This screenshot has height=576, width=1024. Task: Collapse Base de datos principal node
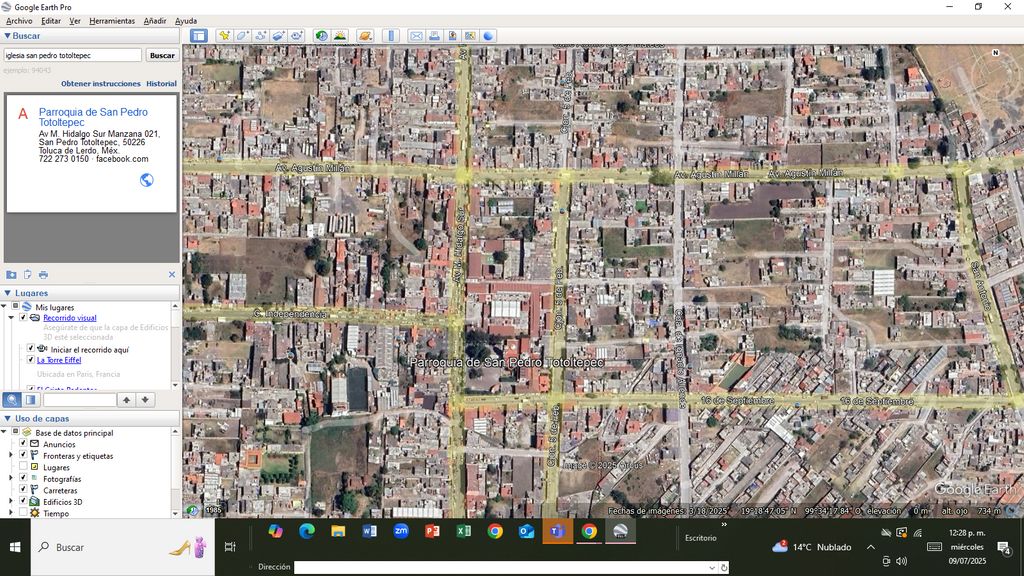click(x=5, y=432)
